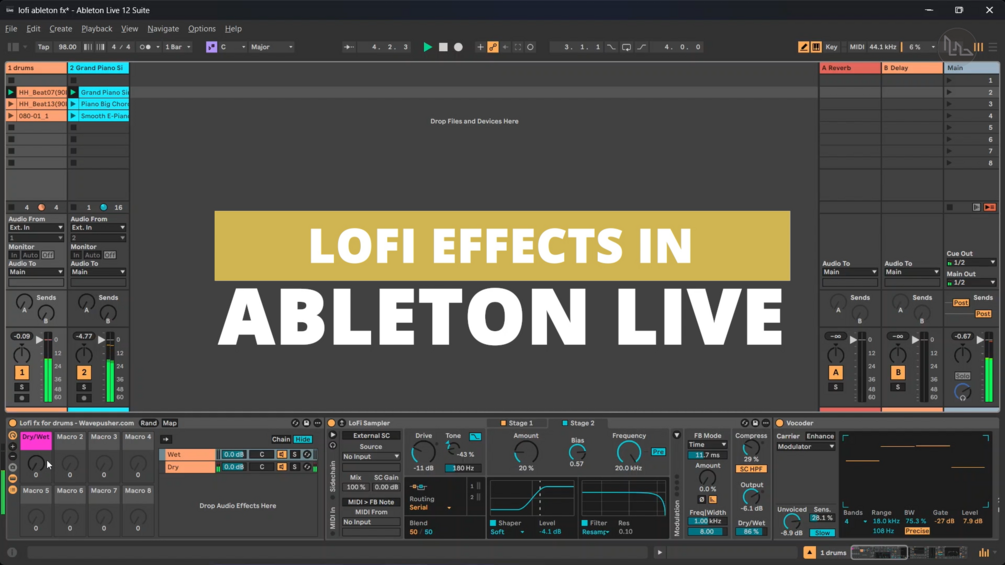Click the LoFi Sampler routing diagram icon
This screenshot has height=565, width=1005.
[418, 487]
